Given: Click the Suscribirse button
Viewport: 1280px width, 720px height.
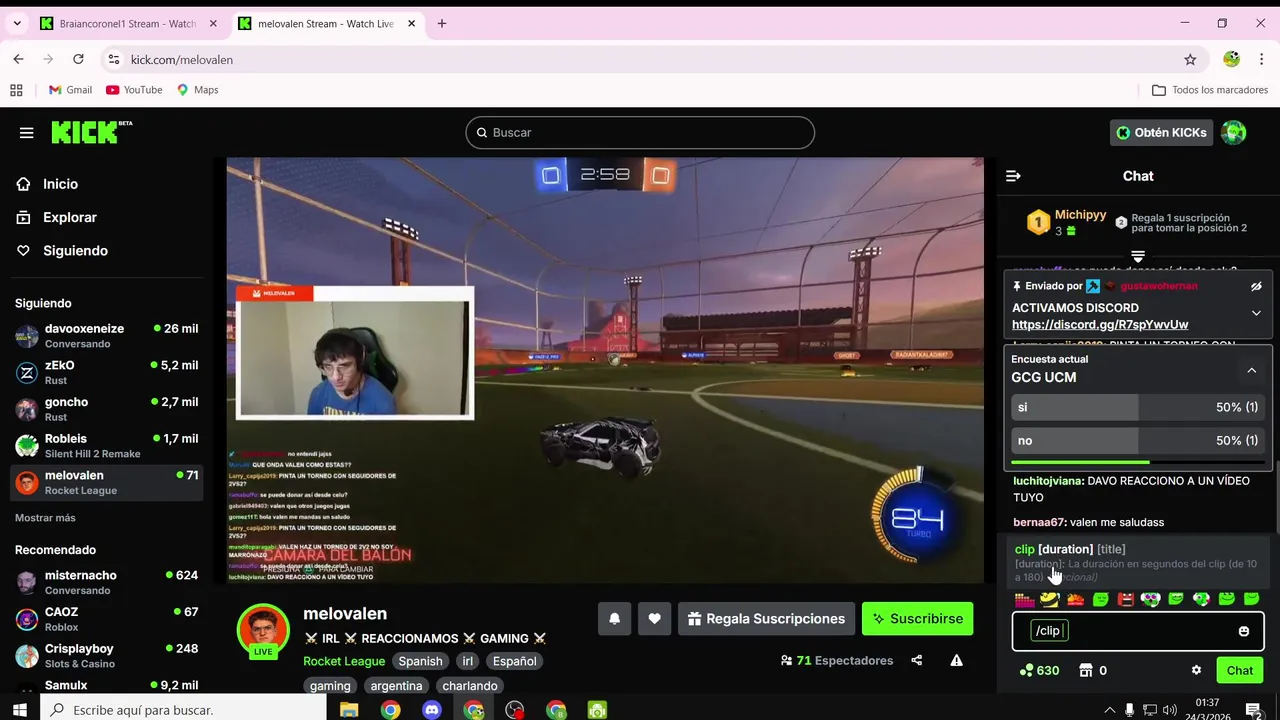Looking at the screenshot, I should [x=918, y=619].
